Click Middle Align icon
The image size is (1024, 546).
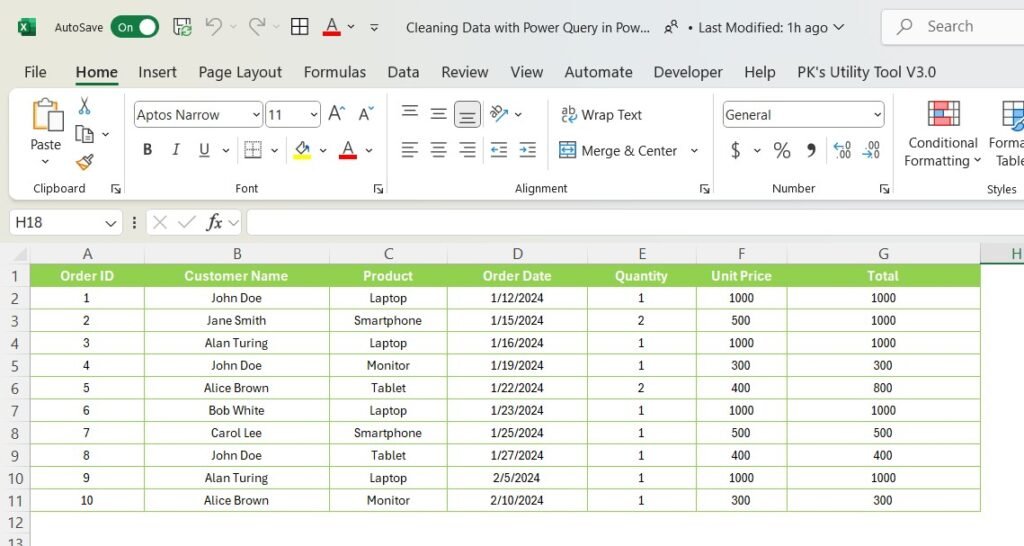[x=438, y=114]
